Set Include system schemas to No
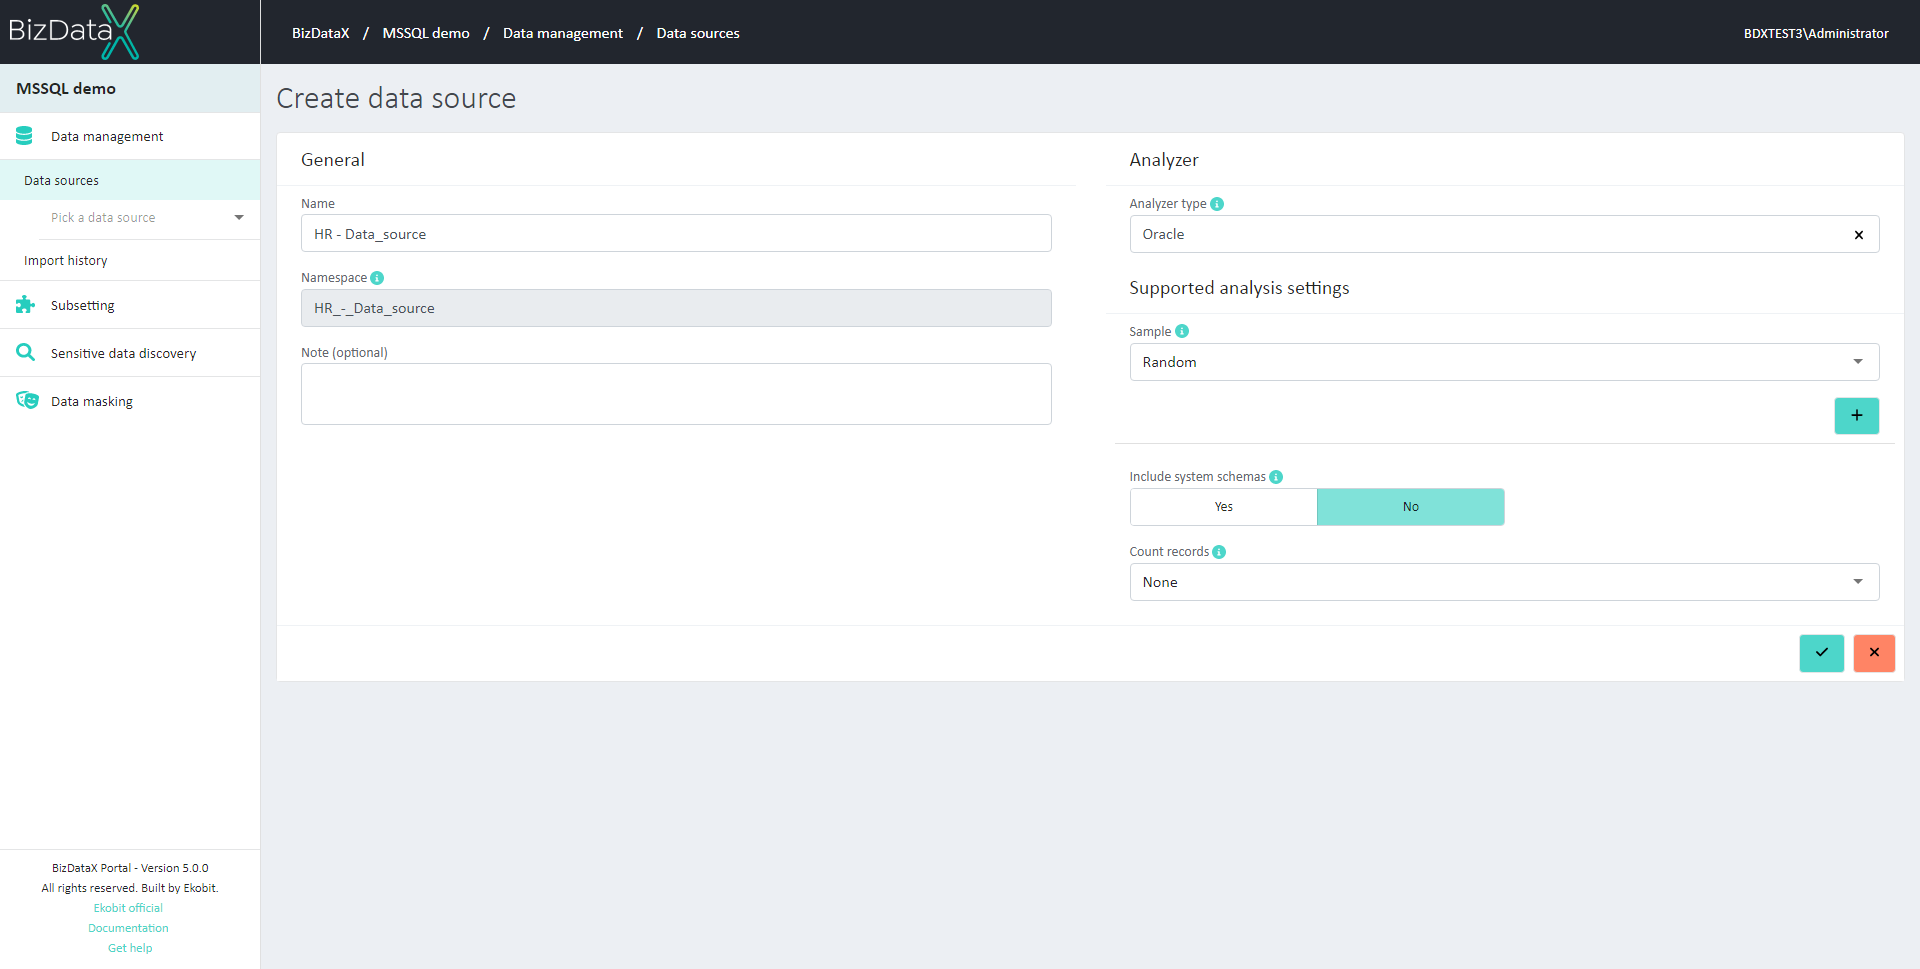1920x969 pixels. [1411, 507]
